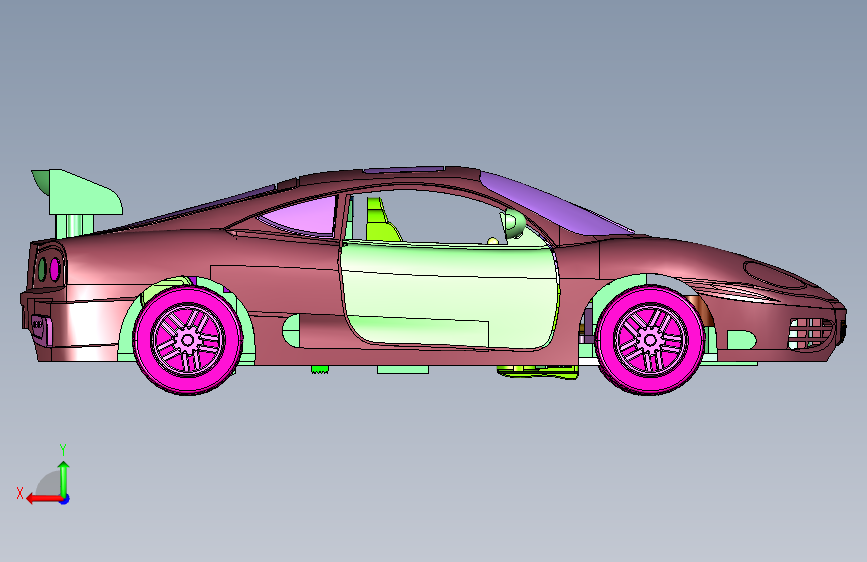Click the green Y axis arrow of the triad
The image size is (867, 562).
tap(64, 478)
